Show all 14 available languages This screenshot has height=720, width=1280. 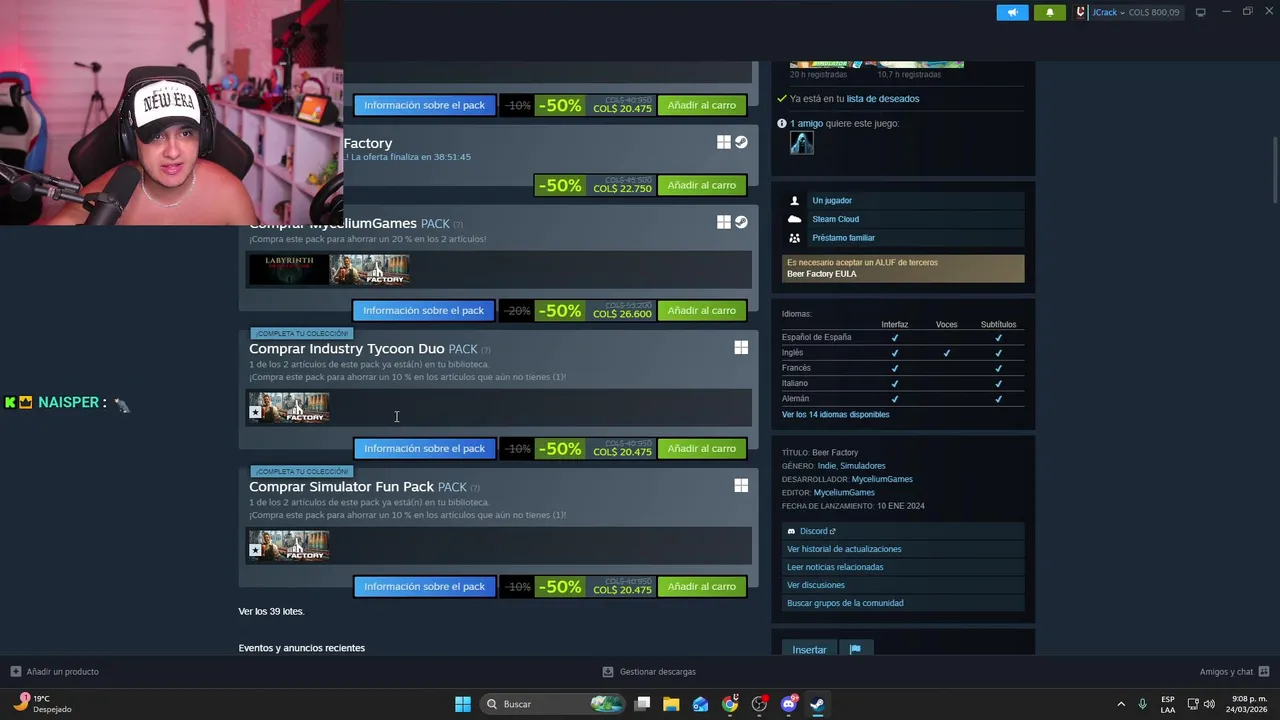(x=835, y=414)
